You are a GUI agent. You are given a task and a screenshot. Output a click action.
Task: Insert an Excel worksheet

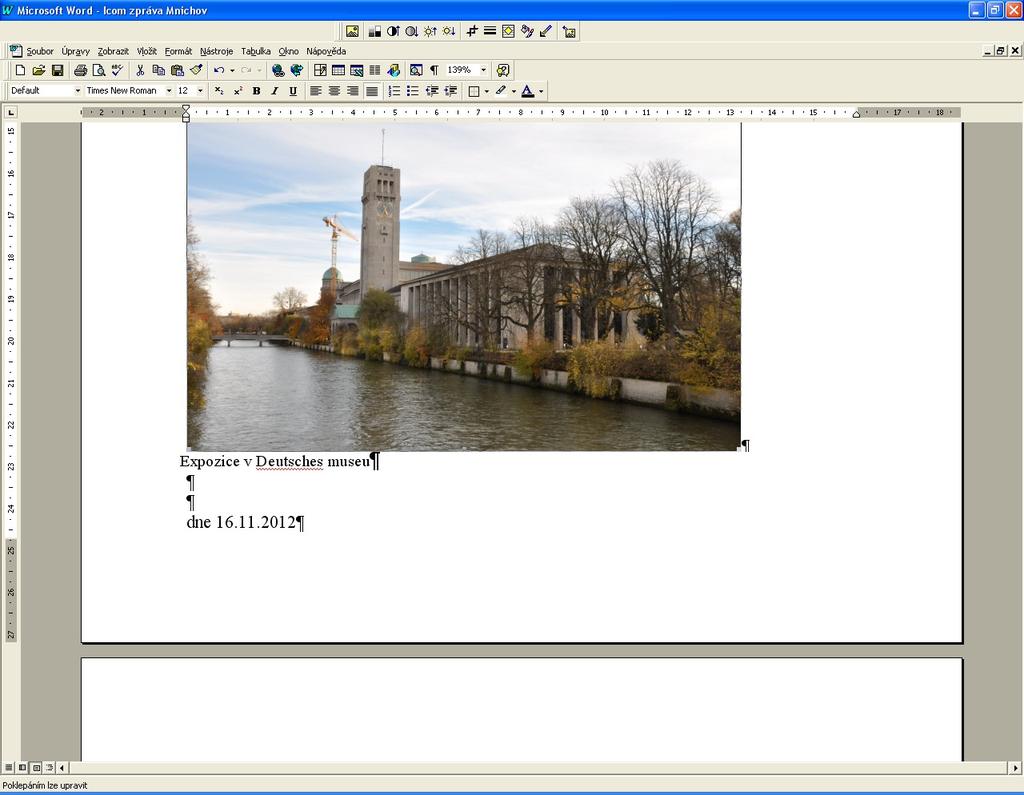pos(357,70)
